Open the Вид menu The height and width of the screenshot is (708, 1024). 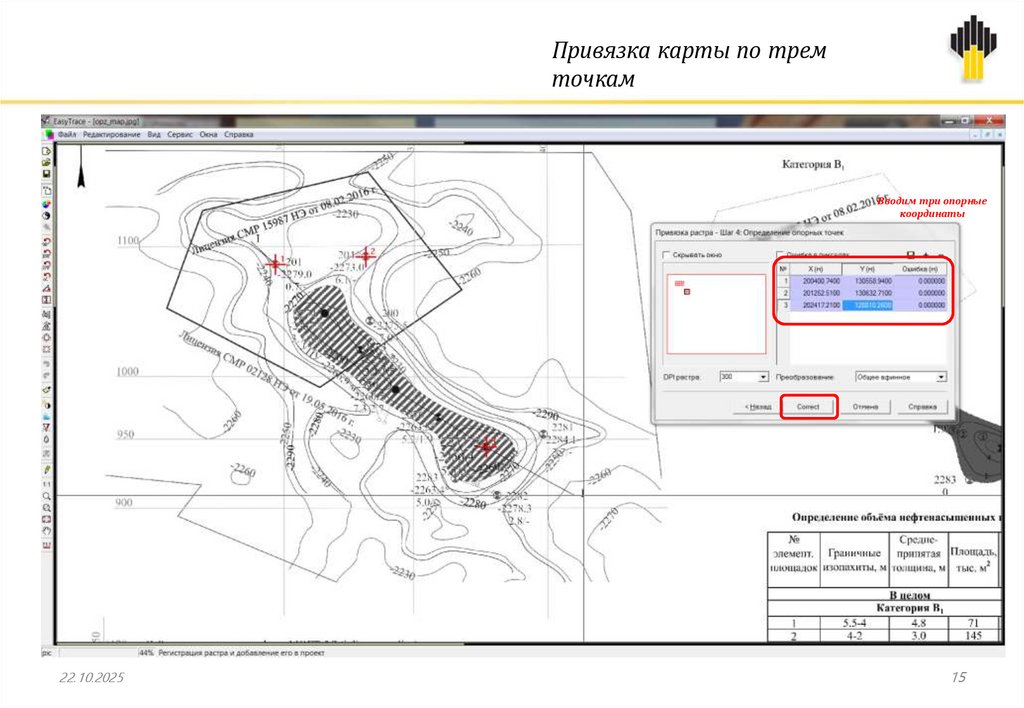click(153, 135)
